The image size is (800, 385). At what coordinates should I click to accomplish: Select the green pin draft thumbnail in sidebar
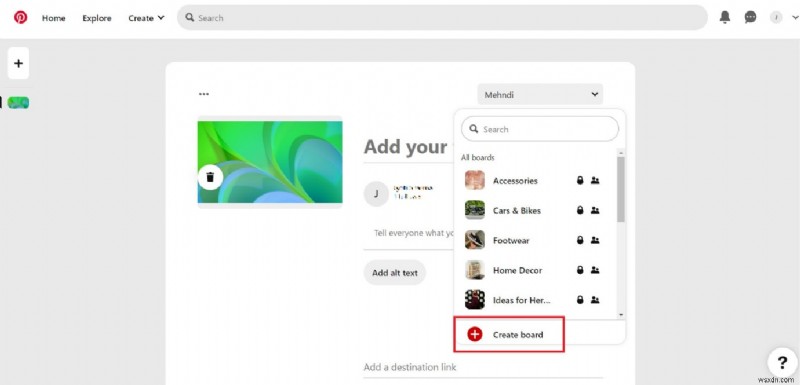pos(18,102)
